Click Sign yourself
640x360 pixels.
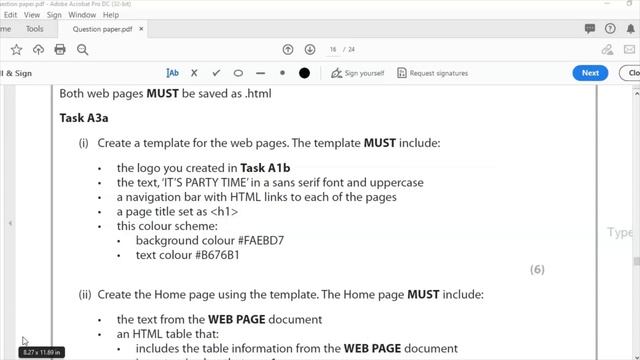click(358, 73)
